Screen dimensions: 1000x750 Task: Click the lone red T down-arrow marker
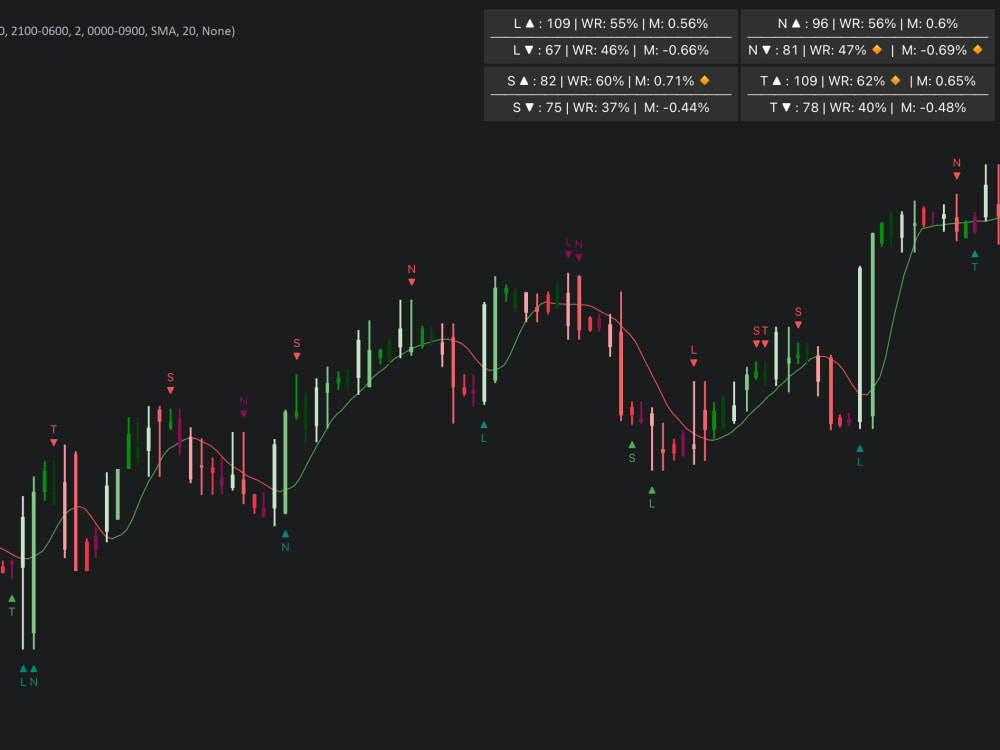point(54,436)
